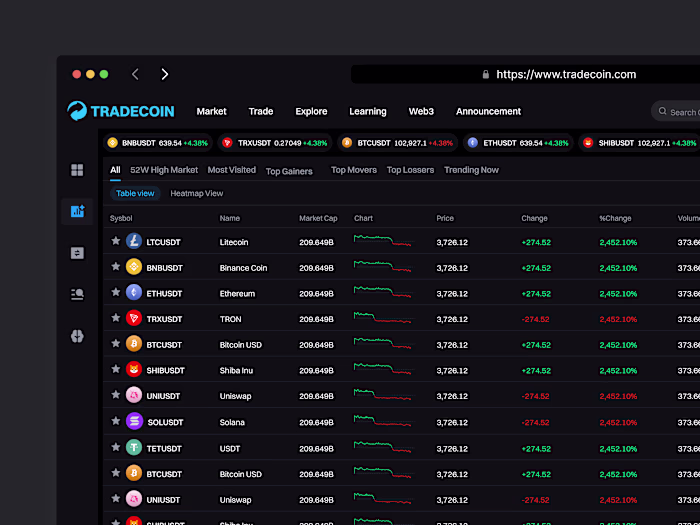This screenshot has width=700, height=525.
Task: Click the Solana name cell
Action: [232, 422]
